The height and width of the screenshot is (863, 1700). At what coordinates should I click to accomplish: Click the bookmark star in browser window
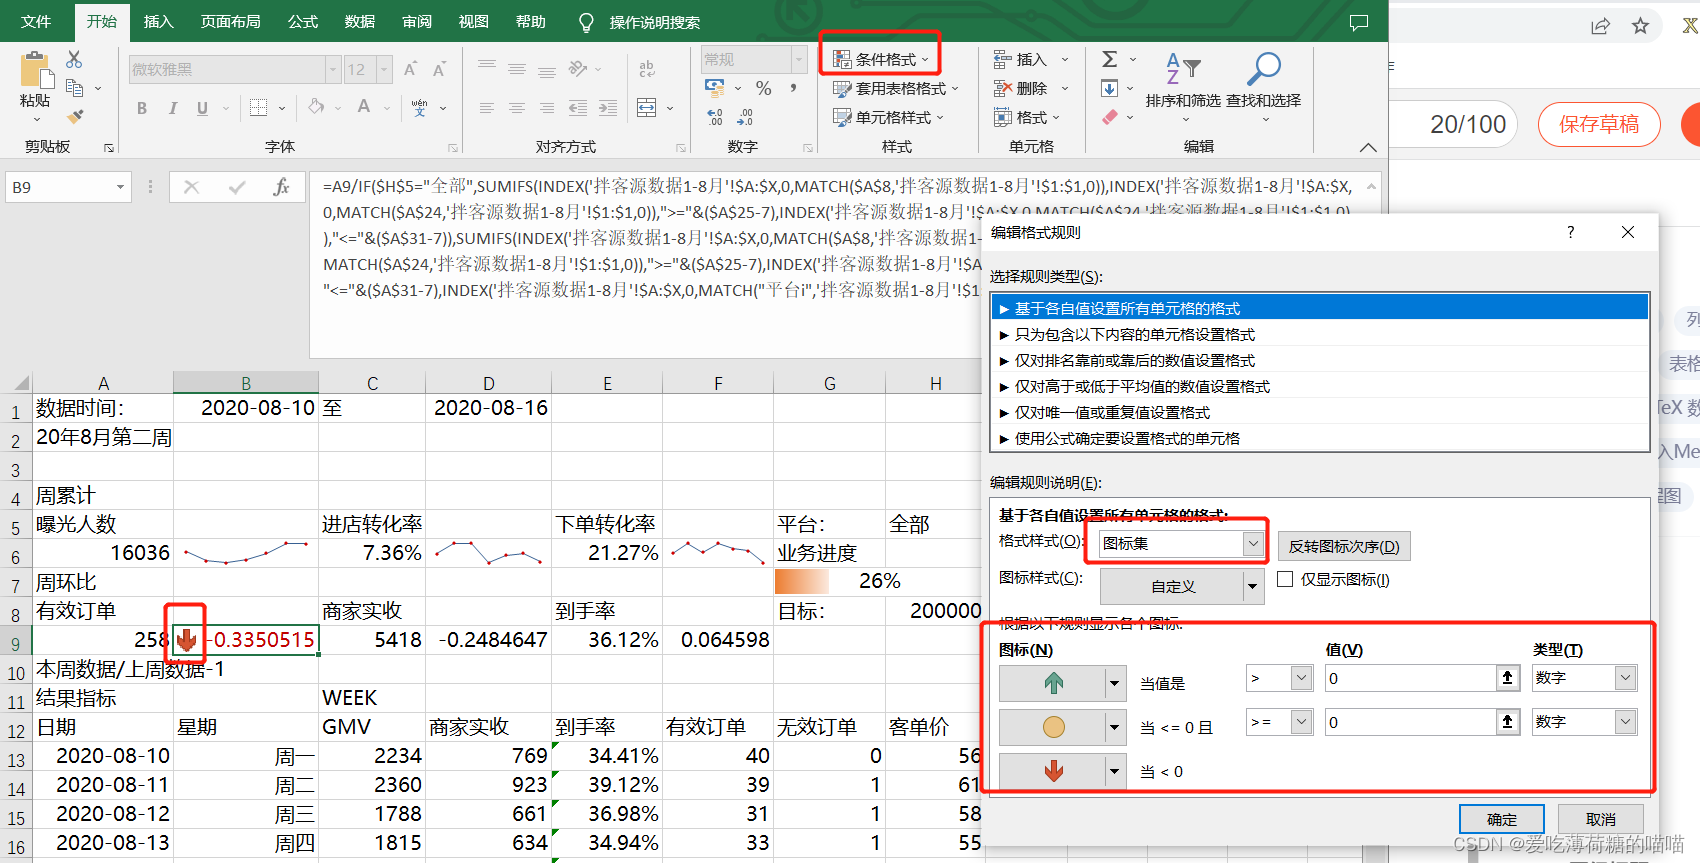tap(1640, 26)
